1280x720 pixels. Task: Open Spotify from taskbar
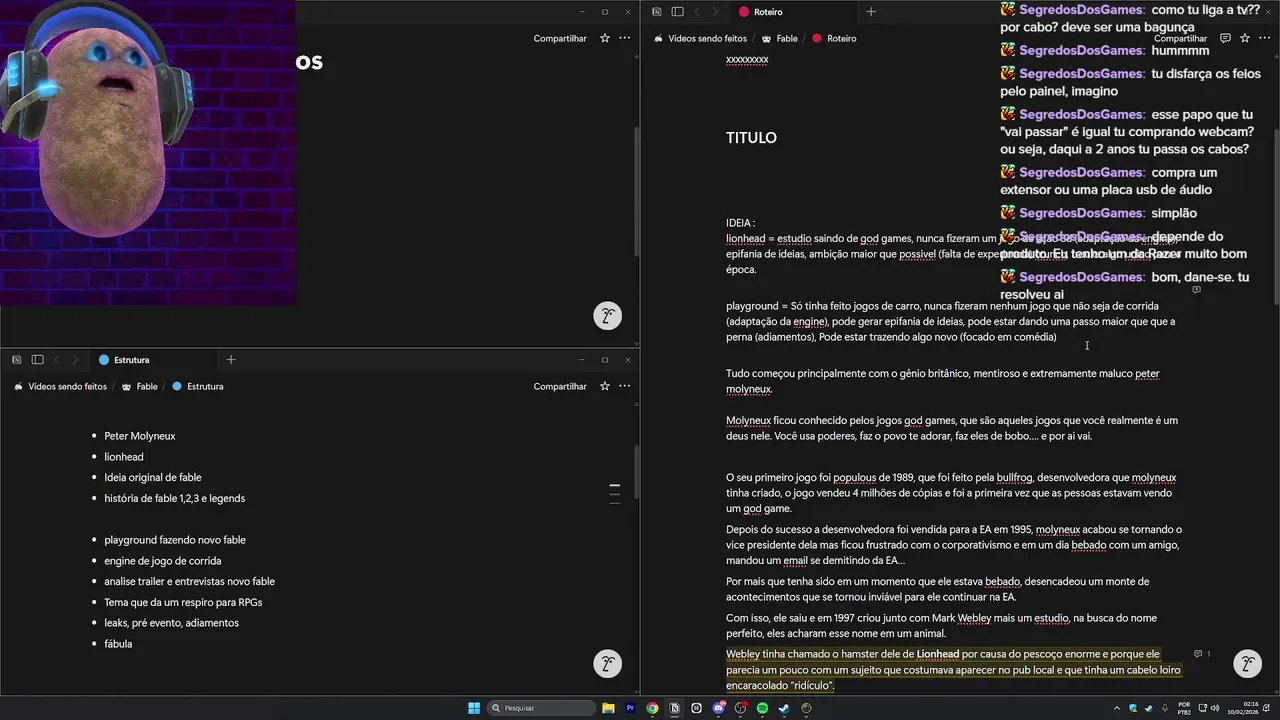(762, 708)
